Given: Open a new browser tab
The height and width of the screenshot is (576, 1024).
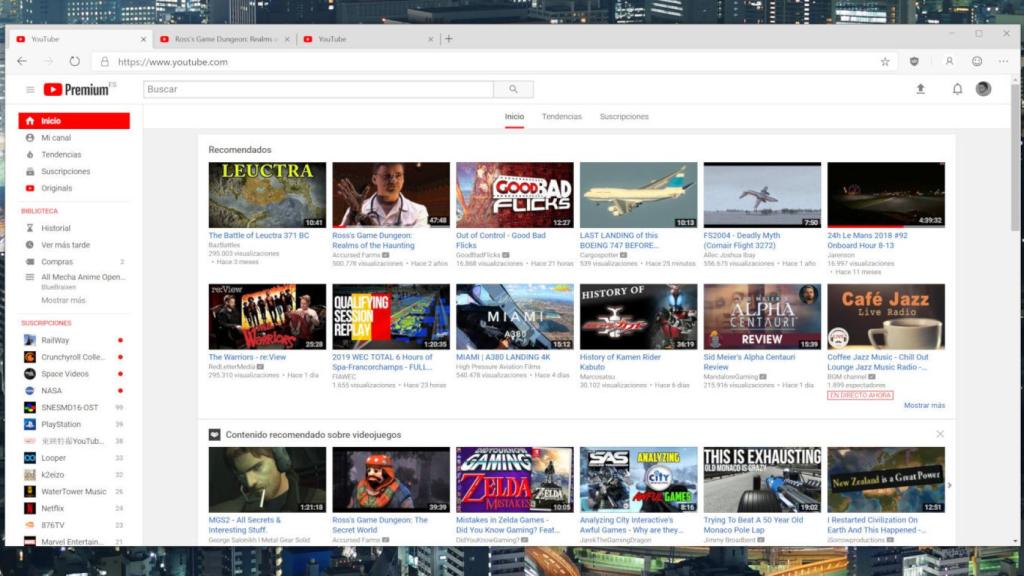Looking at the screenshot, I should click(x=448, y=39).
